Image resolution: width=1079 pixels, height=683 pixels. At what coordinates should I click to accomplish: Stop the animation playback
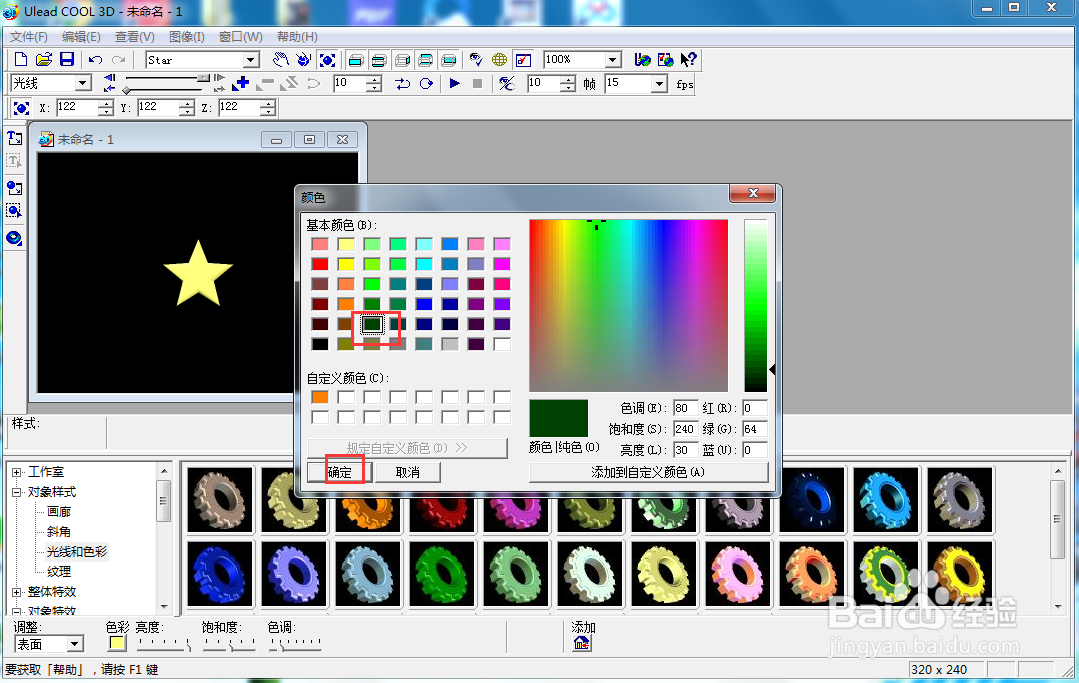pos(478,84)
